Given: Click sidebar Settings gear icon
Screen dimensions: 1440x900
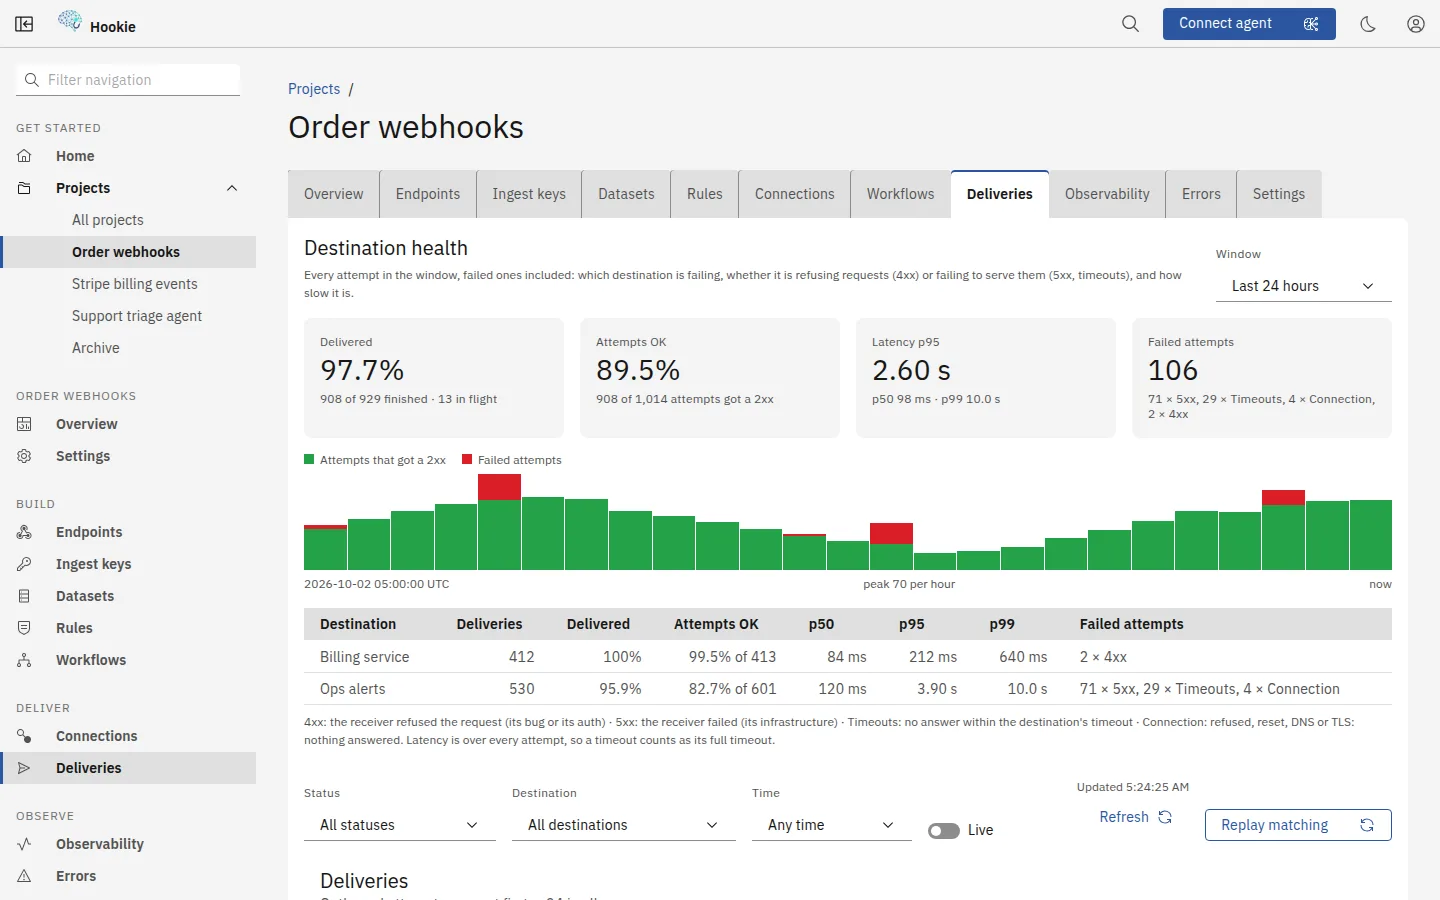Looking at the screenshot, I should 25,456.
